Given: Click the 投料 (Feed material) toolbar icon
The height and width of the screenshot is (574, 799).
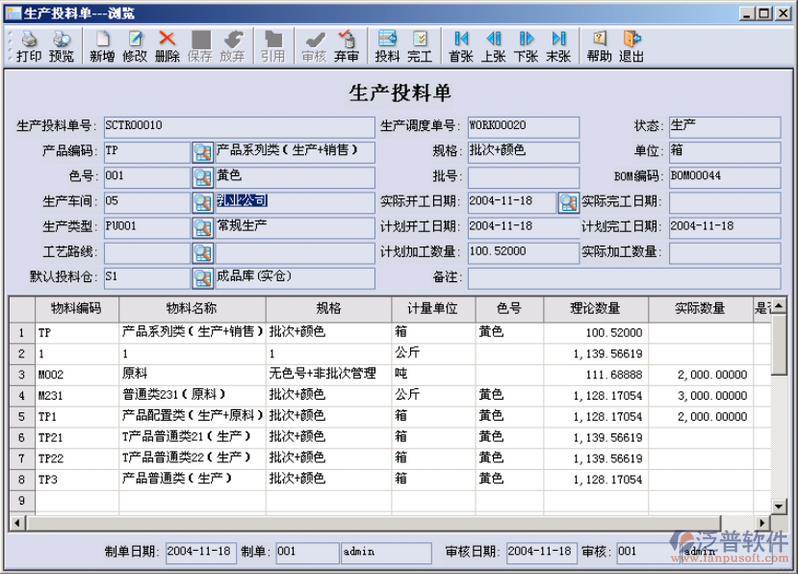Looking at the screenshot, I should (x=387, y=45).
